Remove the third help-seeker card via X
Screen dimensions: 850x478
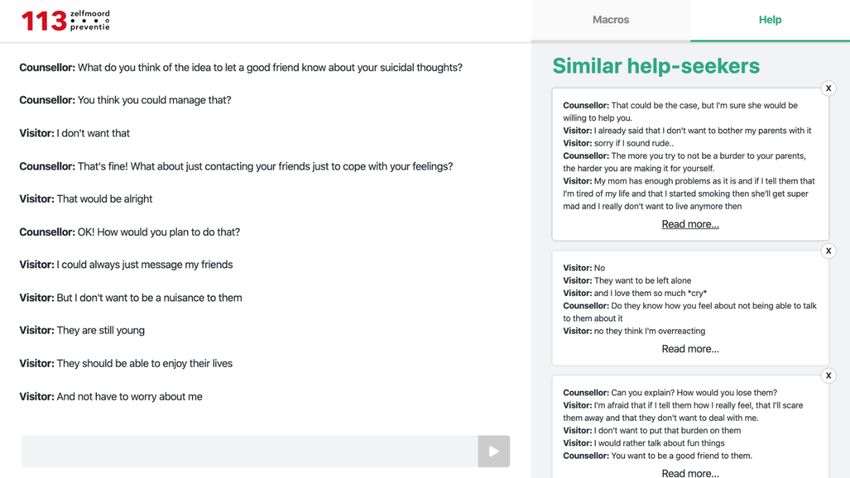tap(828, 376)
